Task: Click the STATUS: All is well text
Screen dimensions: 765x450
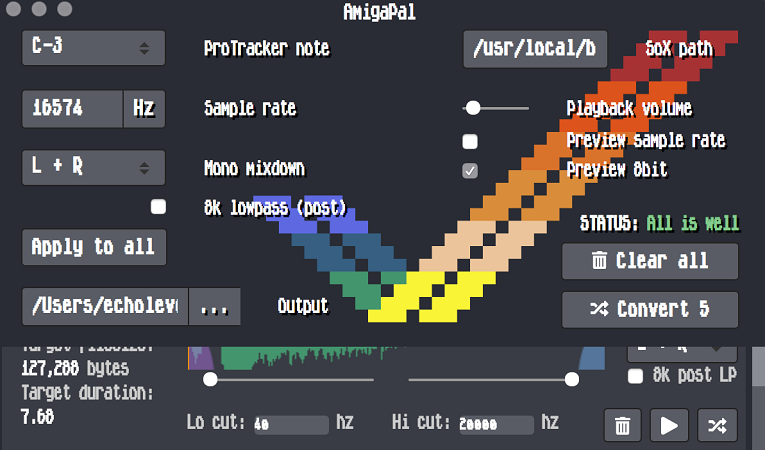Action: 660,224
